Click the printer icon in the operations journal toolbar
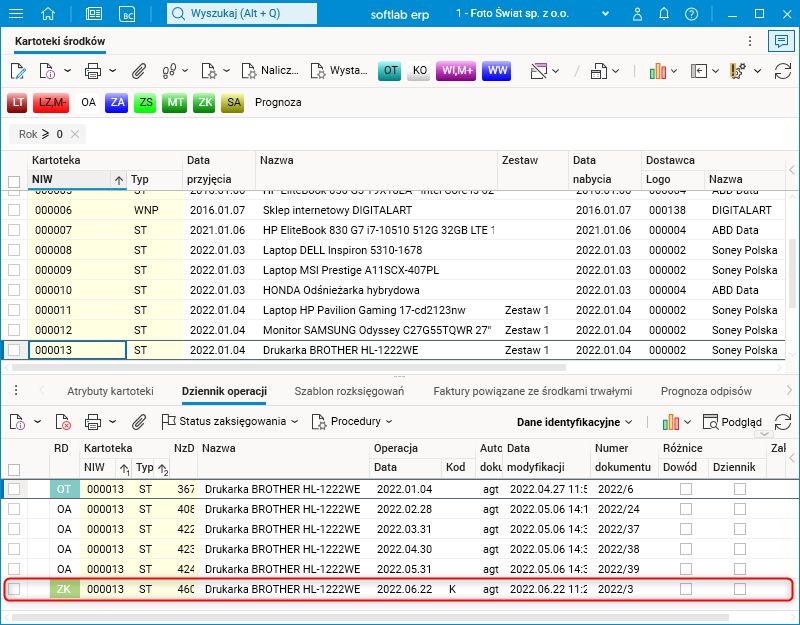The image size is (800, 625). tap(93, 422)
